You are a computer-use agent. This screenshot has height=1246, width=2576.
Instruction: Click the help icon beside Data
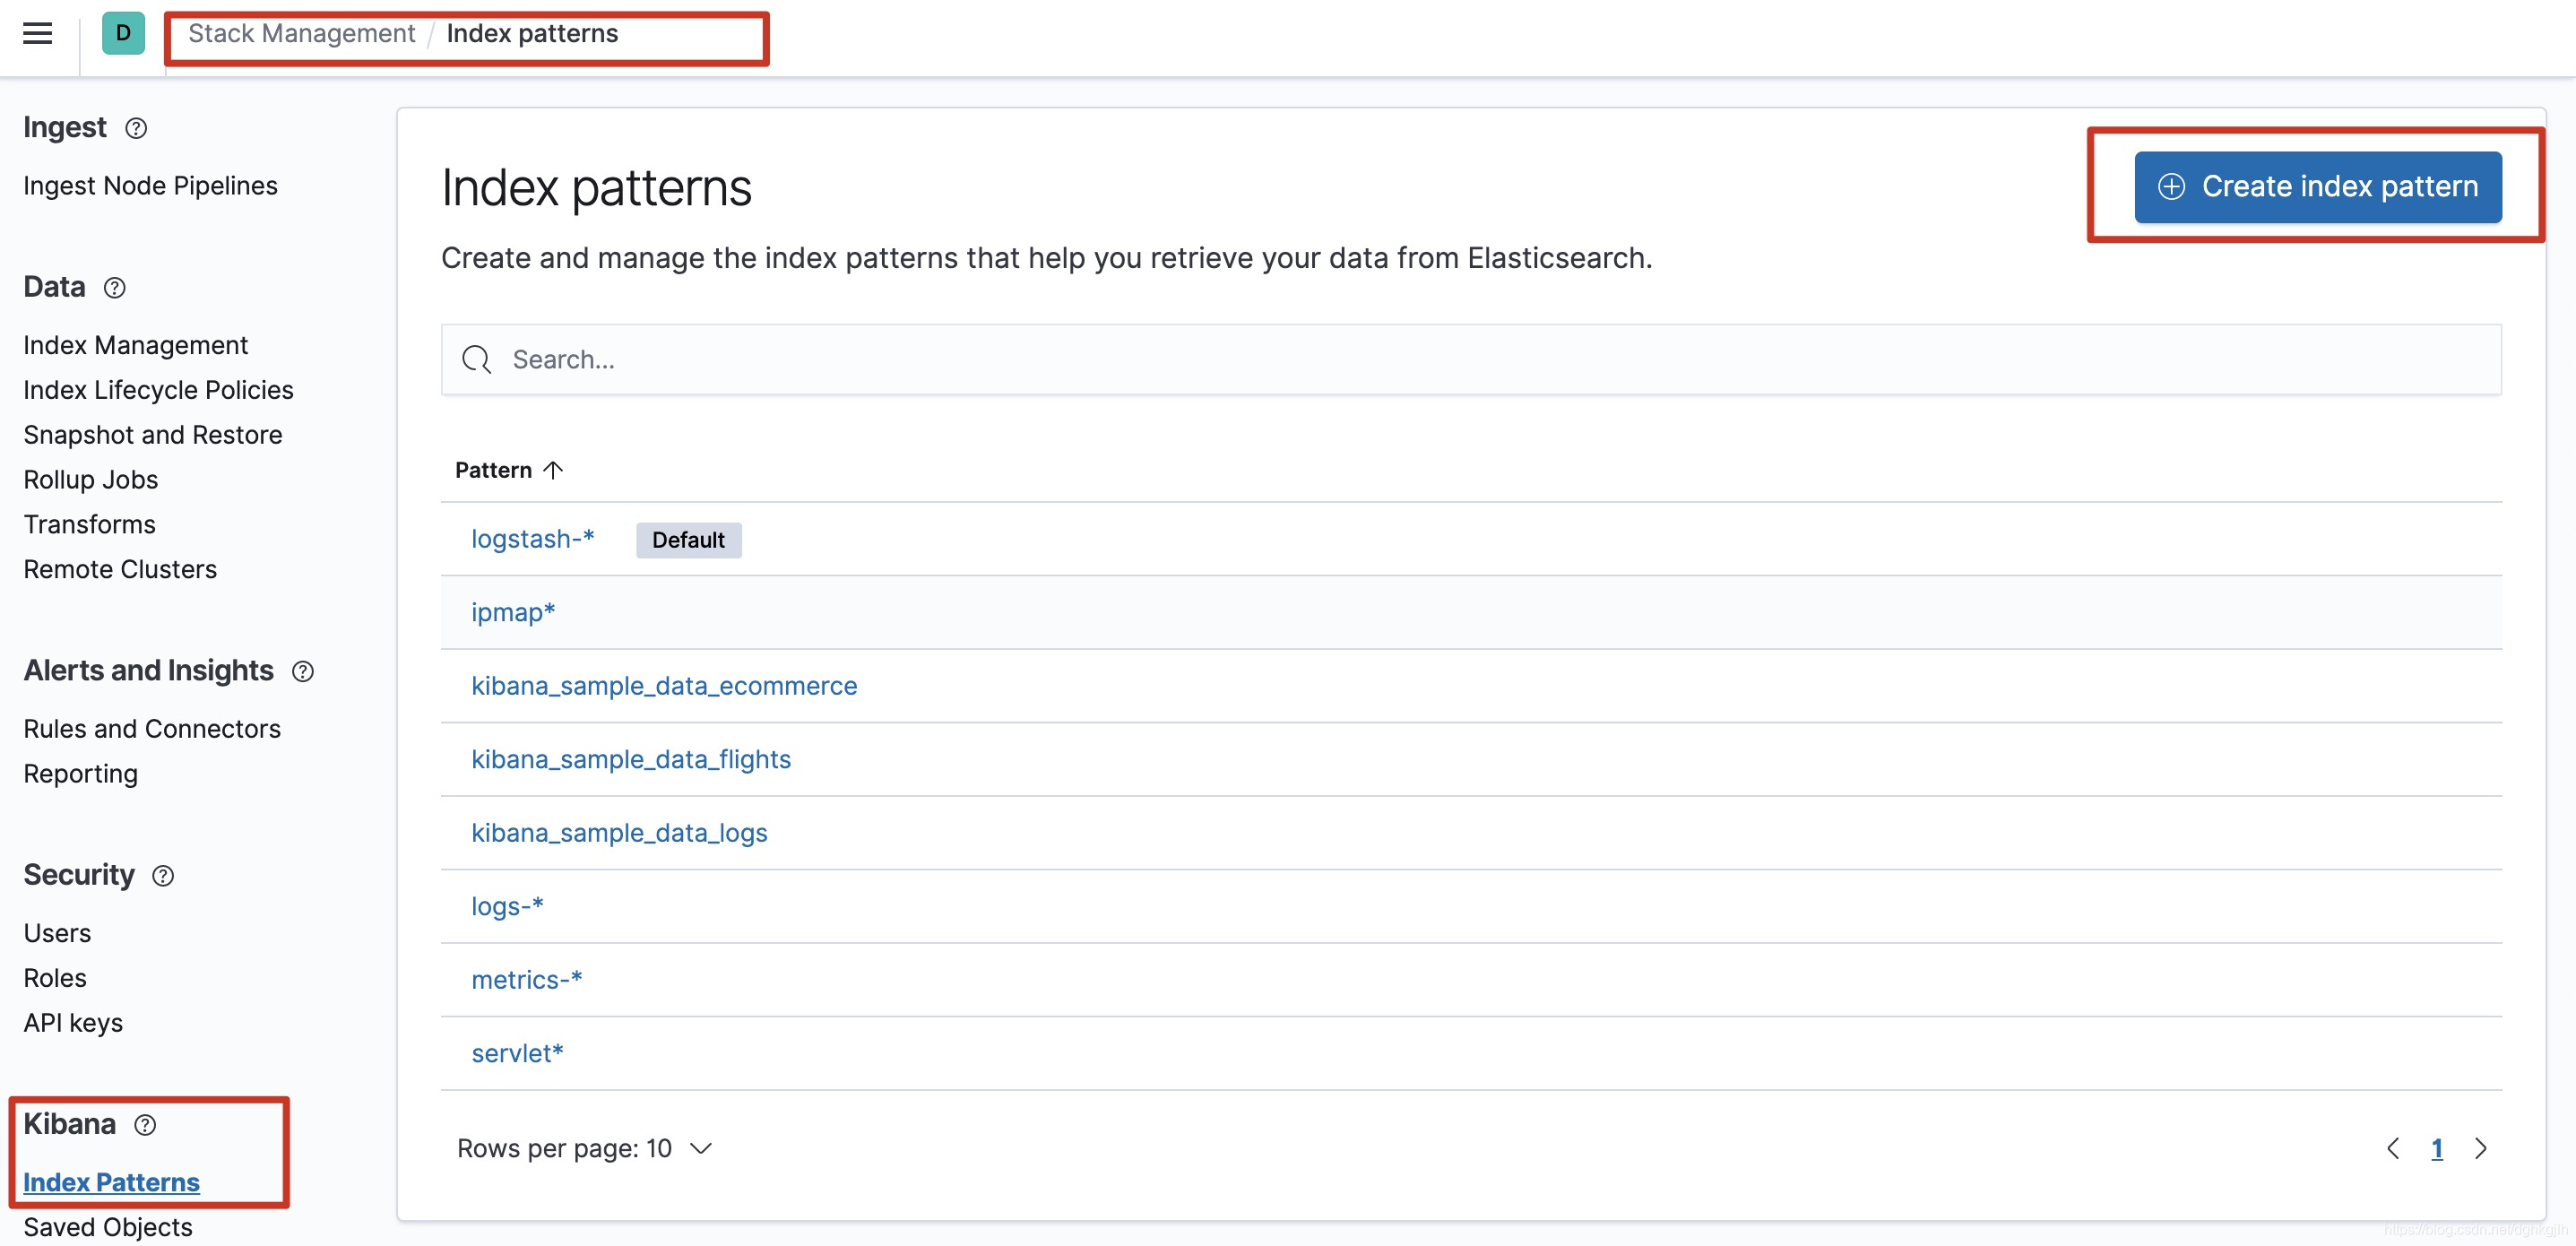115,288
